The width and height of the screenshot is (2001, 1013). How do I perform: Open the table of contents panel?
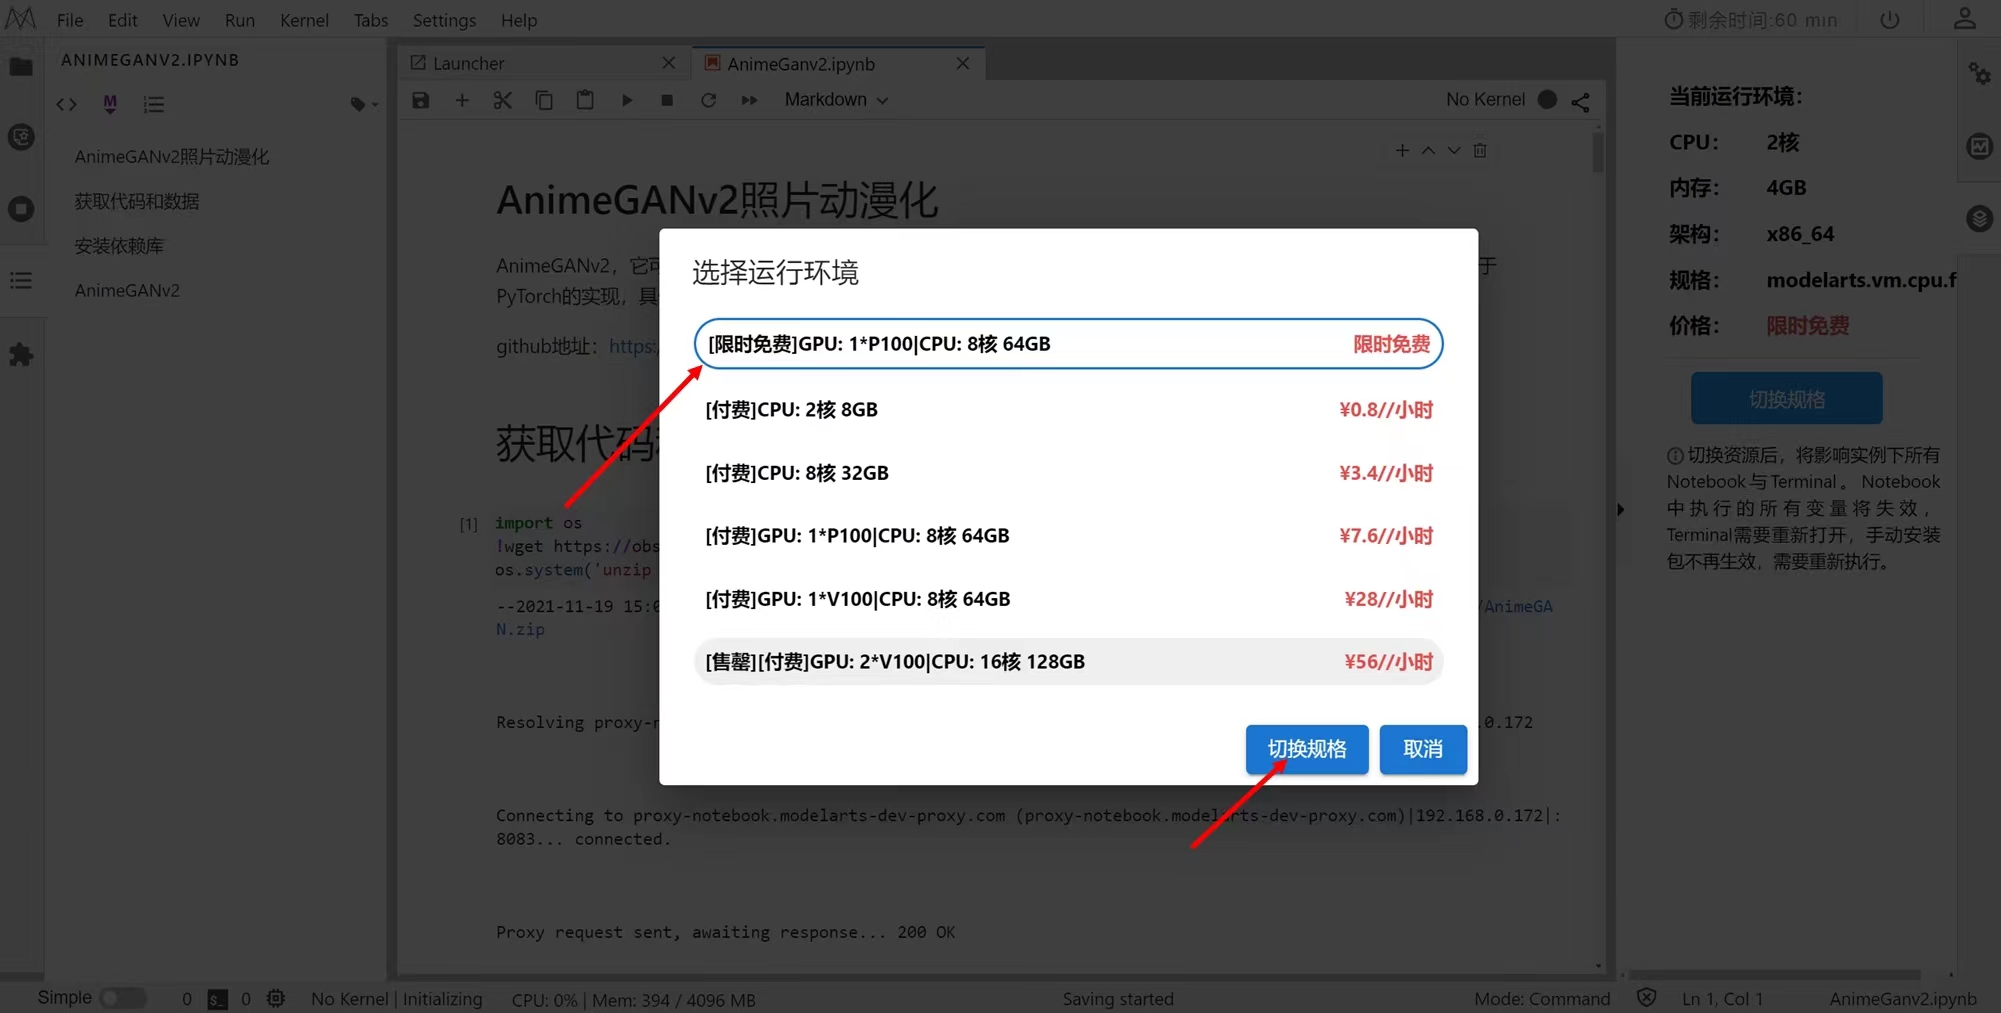(x=22, y=281)
